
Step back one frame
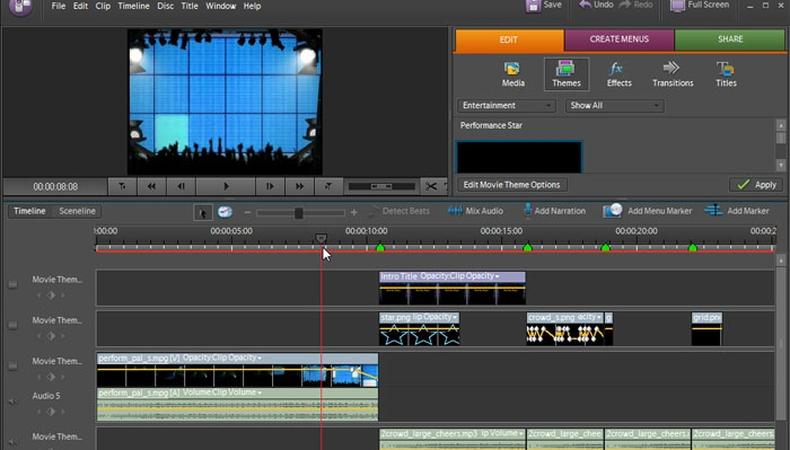click(x=181, y=186)
